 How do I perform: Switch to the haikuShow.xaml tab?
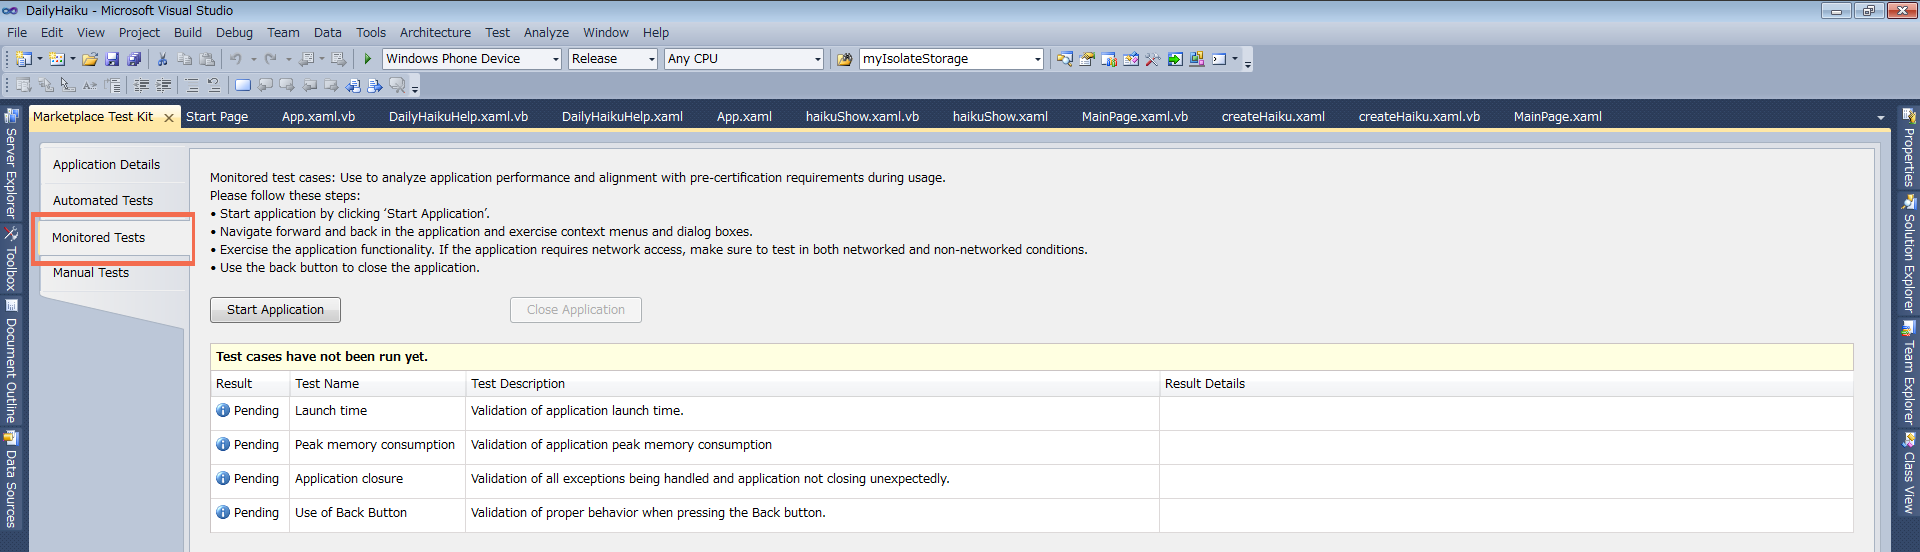point(1000,116)
